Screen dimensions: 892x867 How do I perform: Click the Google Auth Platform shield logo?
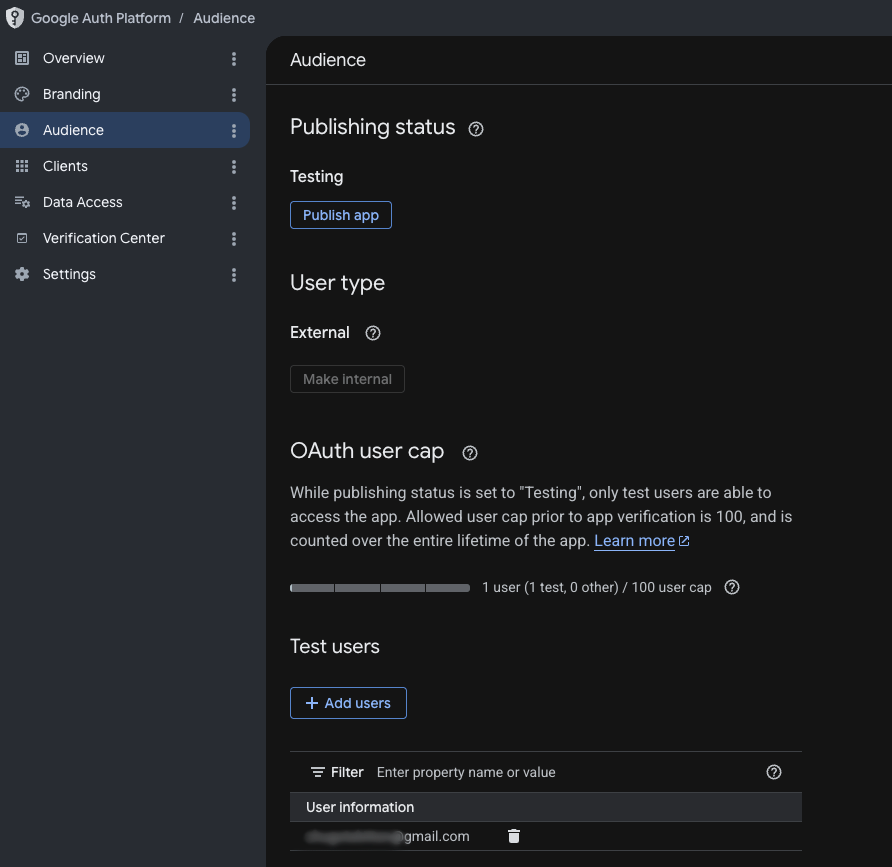point(15,18)
